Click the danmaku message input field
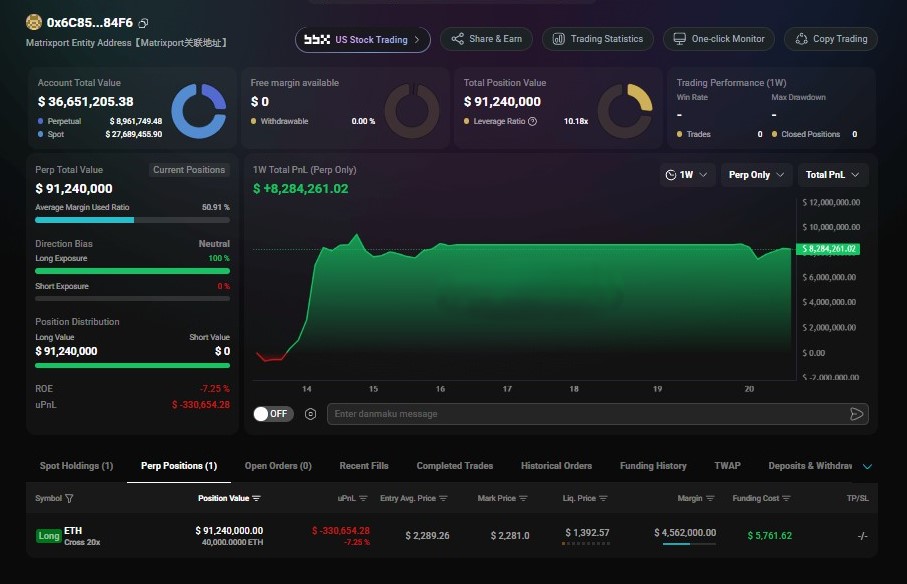Screen dimensions: 907x584 coord(585,414)
